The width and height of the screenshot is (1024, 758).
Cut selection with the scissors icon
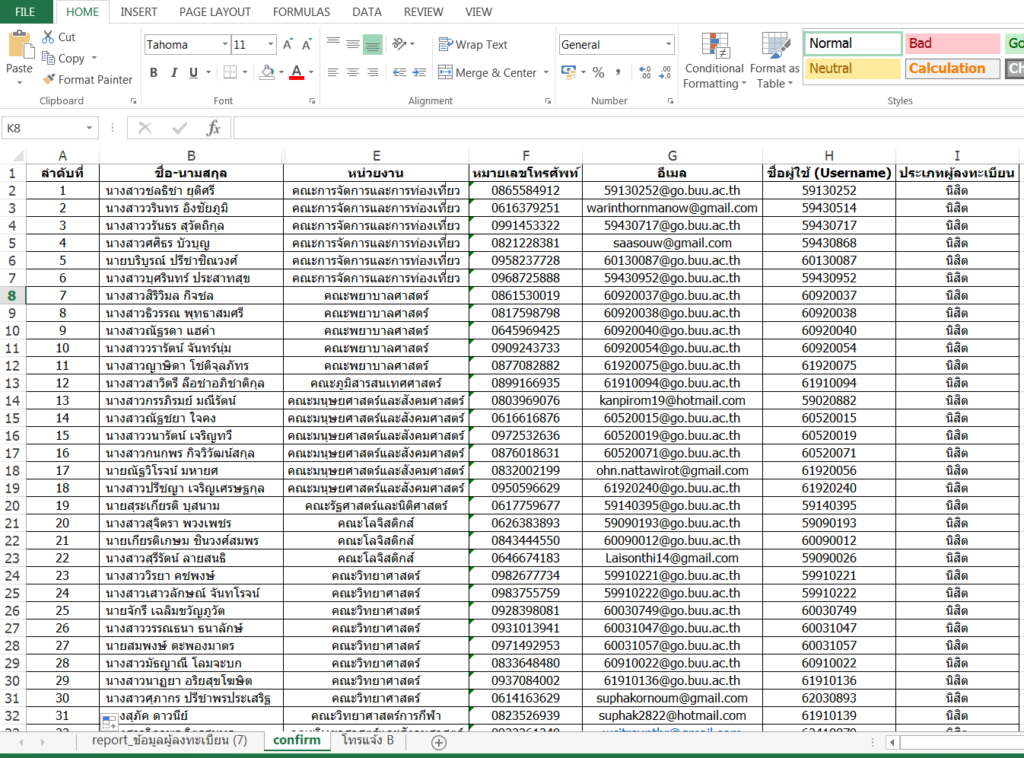[x=49, y=37]
